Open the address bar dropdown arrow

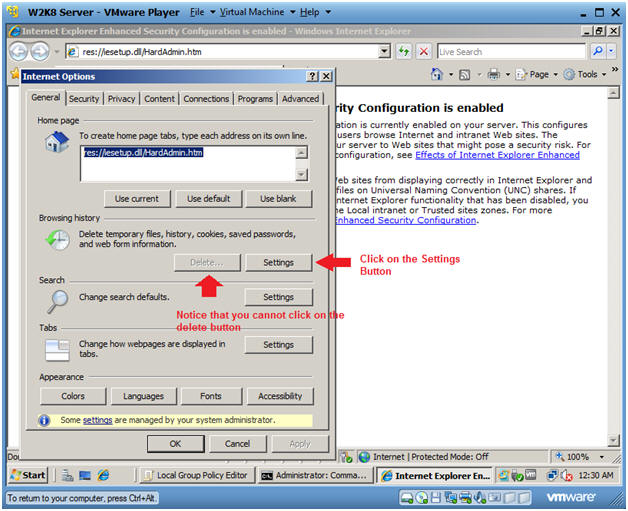(x=384, y=51)
